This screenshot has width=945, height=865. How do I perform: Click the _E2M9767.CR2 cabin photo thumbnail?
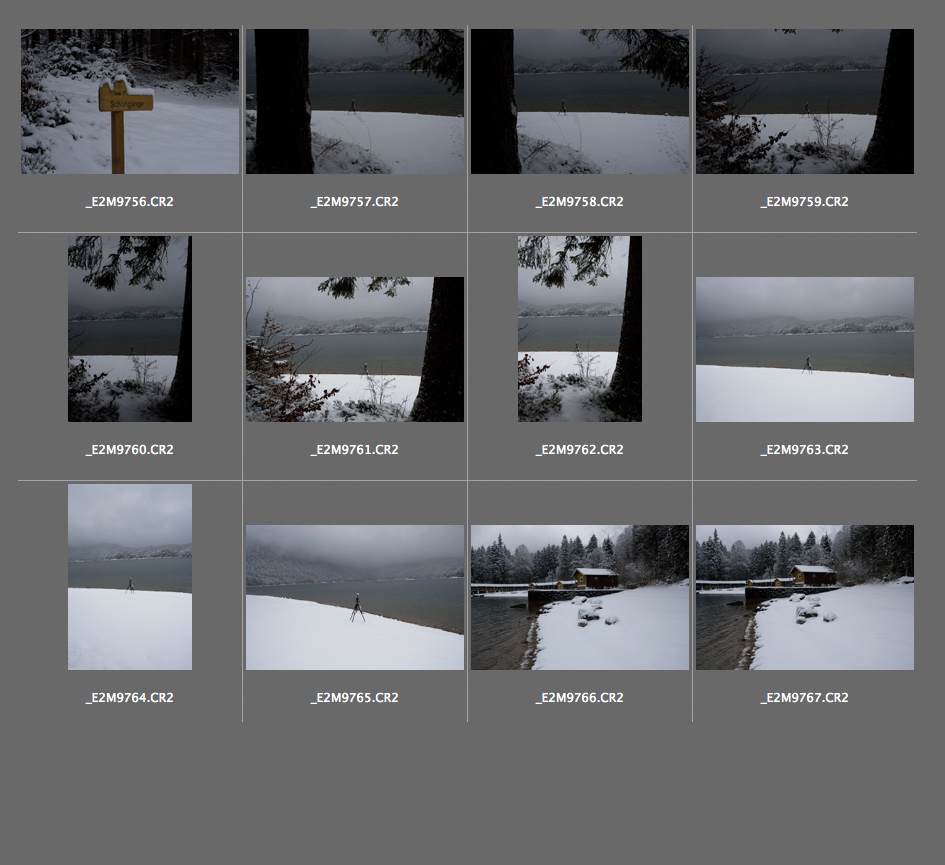(x=805, y=597)
